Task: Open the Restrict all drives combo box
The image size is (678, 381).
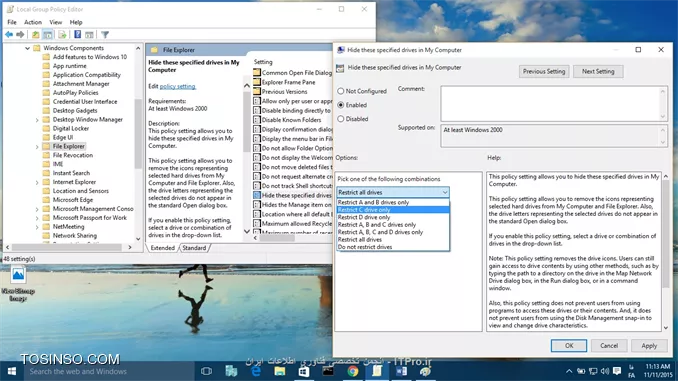Action: (393, 192)
